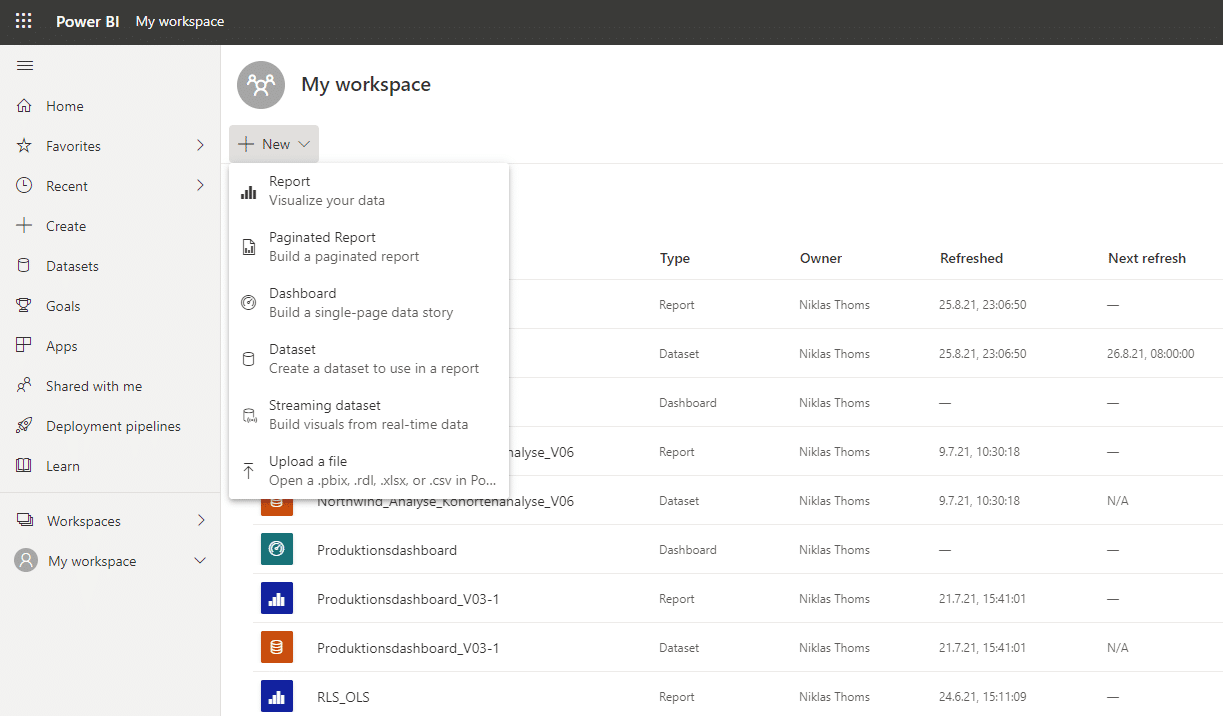Choose Paginated Report in the New menu
The height and width of the screenshot is (716, 1223).
pos(369,247)
